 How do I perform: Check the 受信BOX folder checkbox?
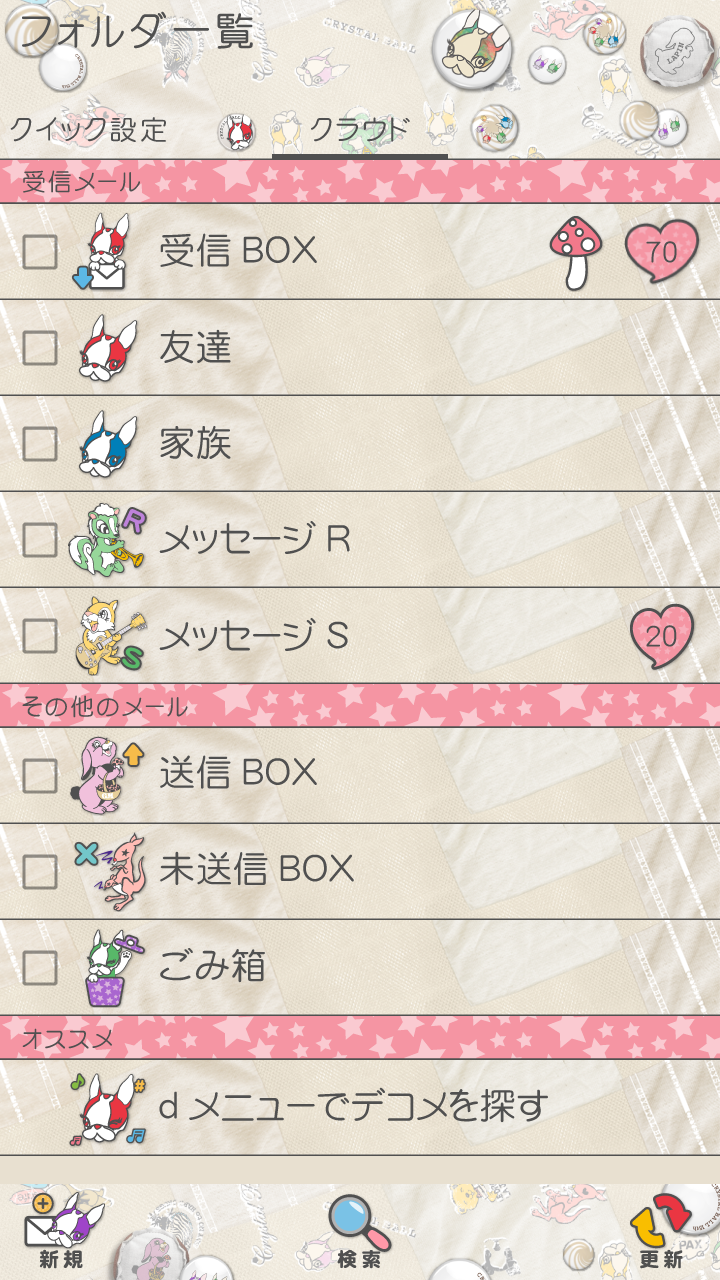(x=40, y=252)
